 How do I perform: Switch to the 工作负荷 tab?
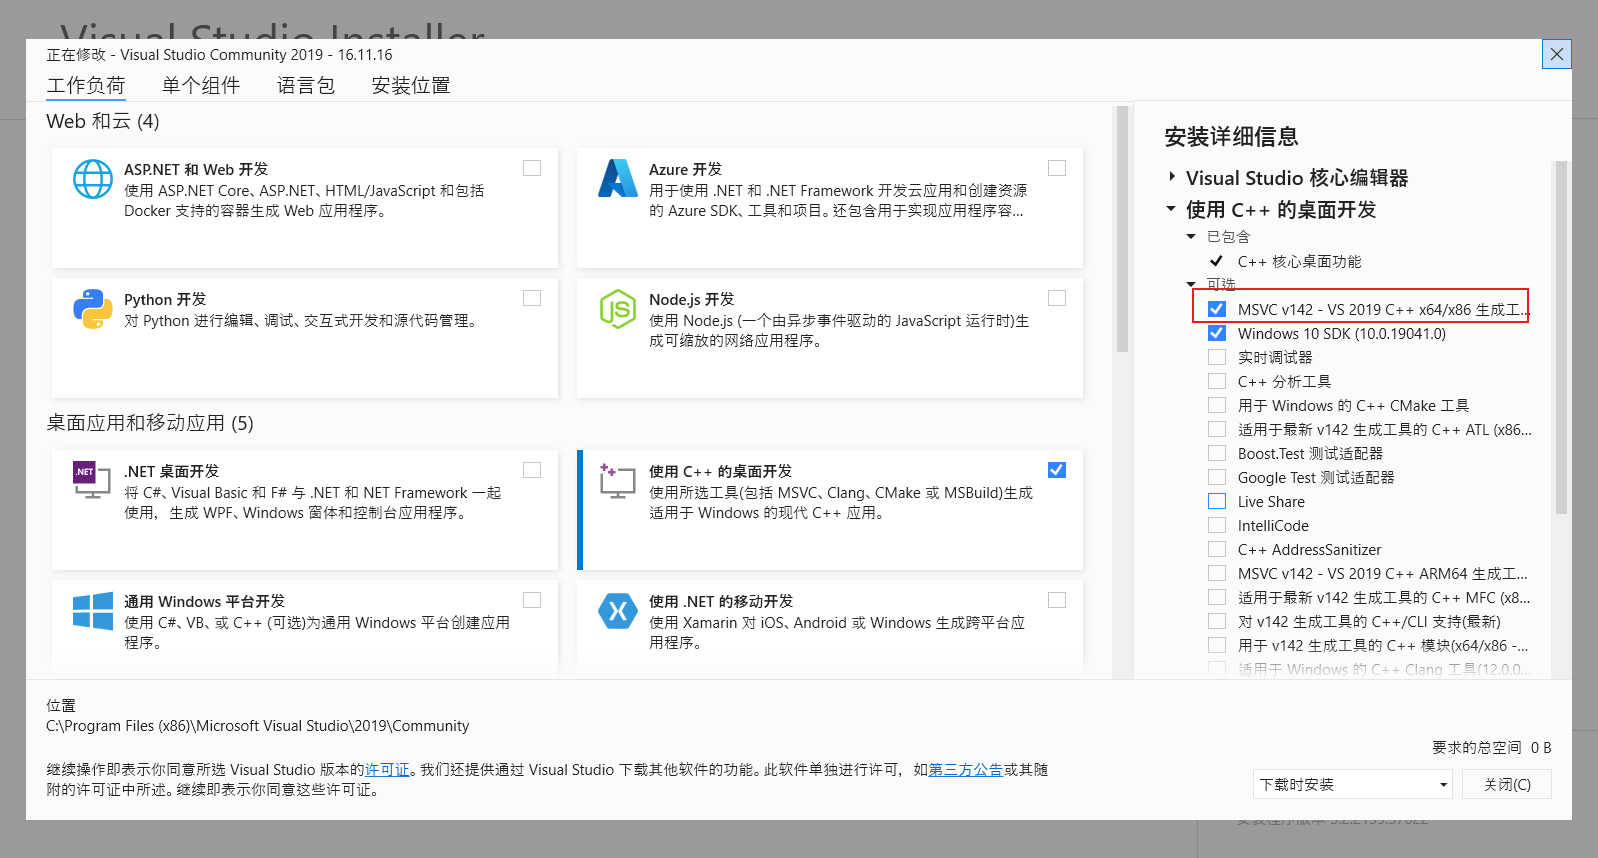(x=86, y=86)
